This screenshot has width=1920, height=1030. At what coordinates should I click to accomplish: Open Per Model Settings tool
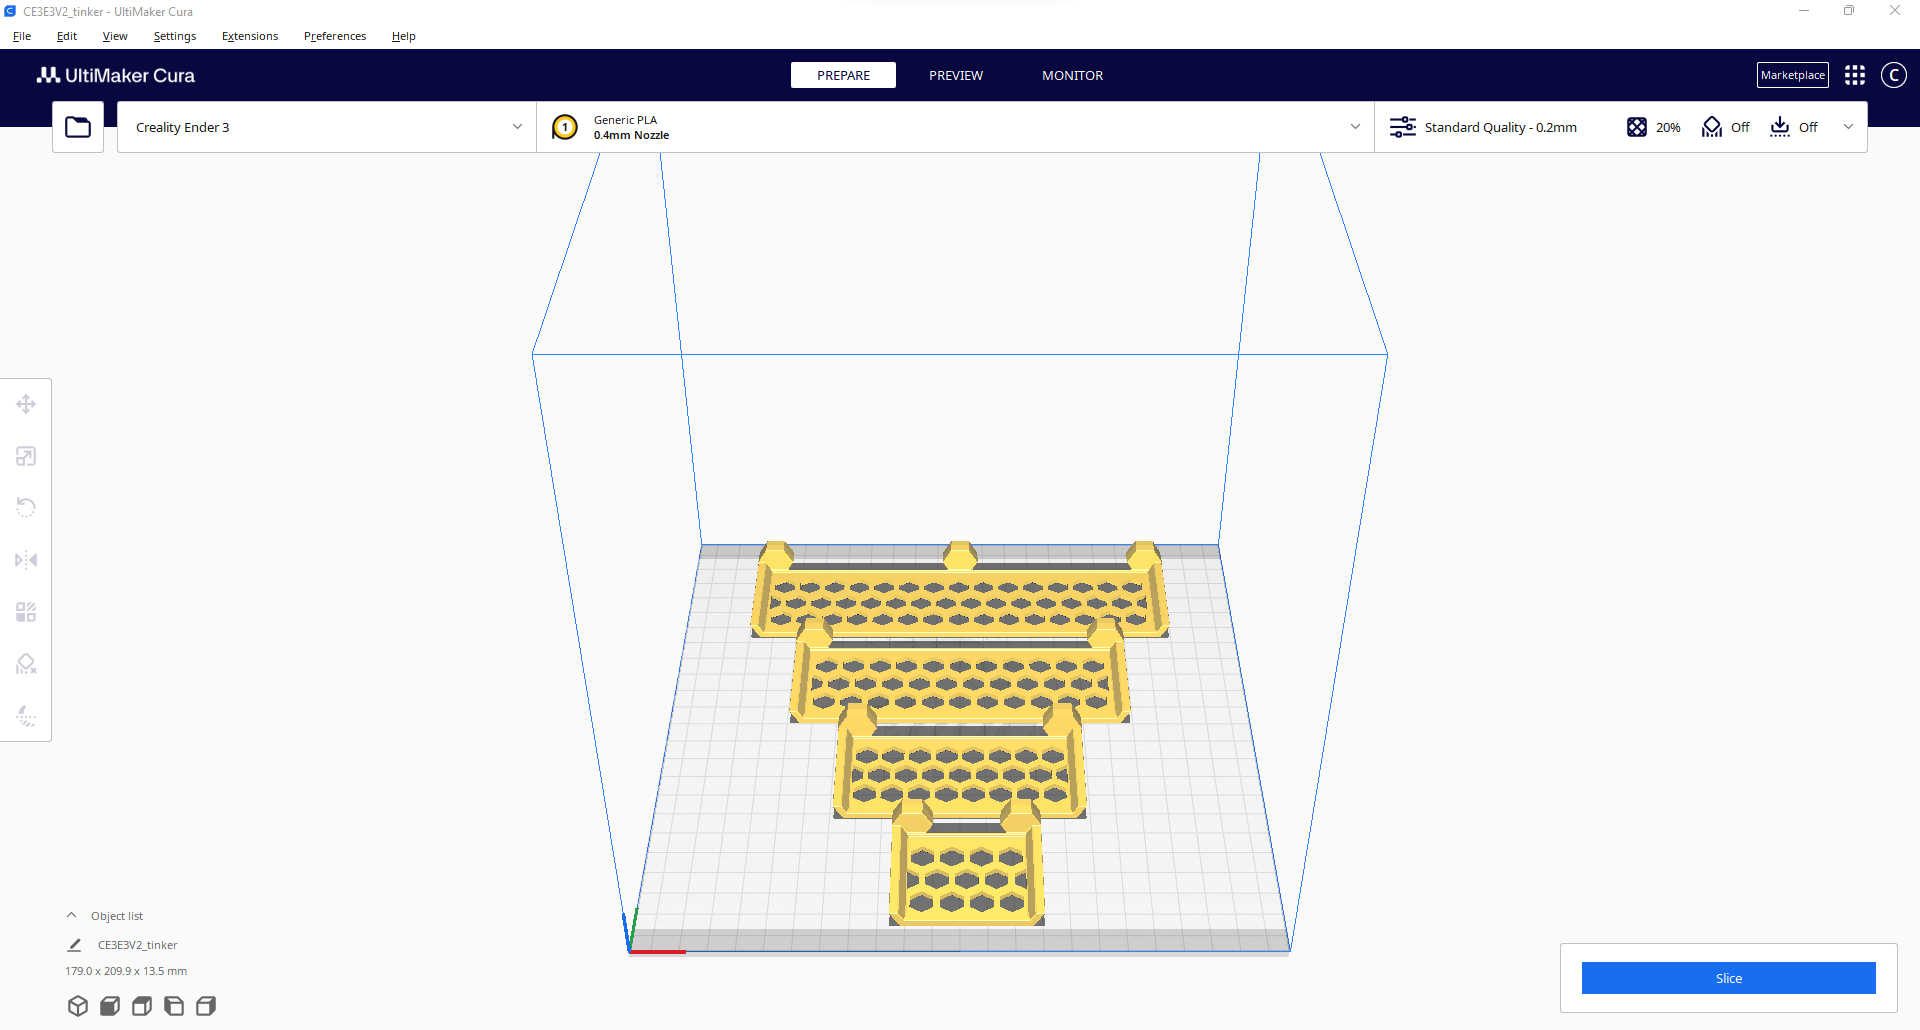(x=26, y=612)
